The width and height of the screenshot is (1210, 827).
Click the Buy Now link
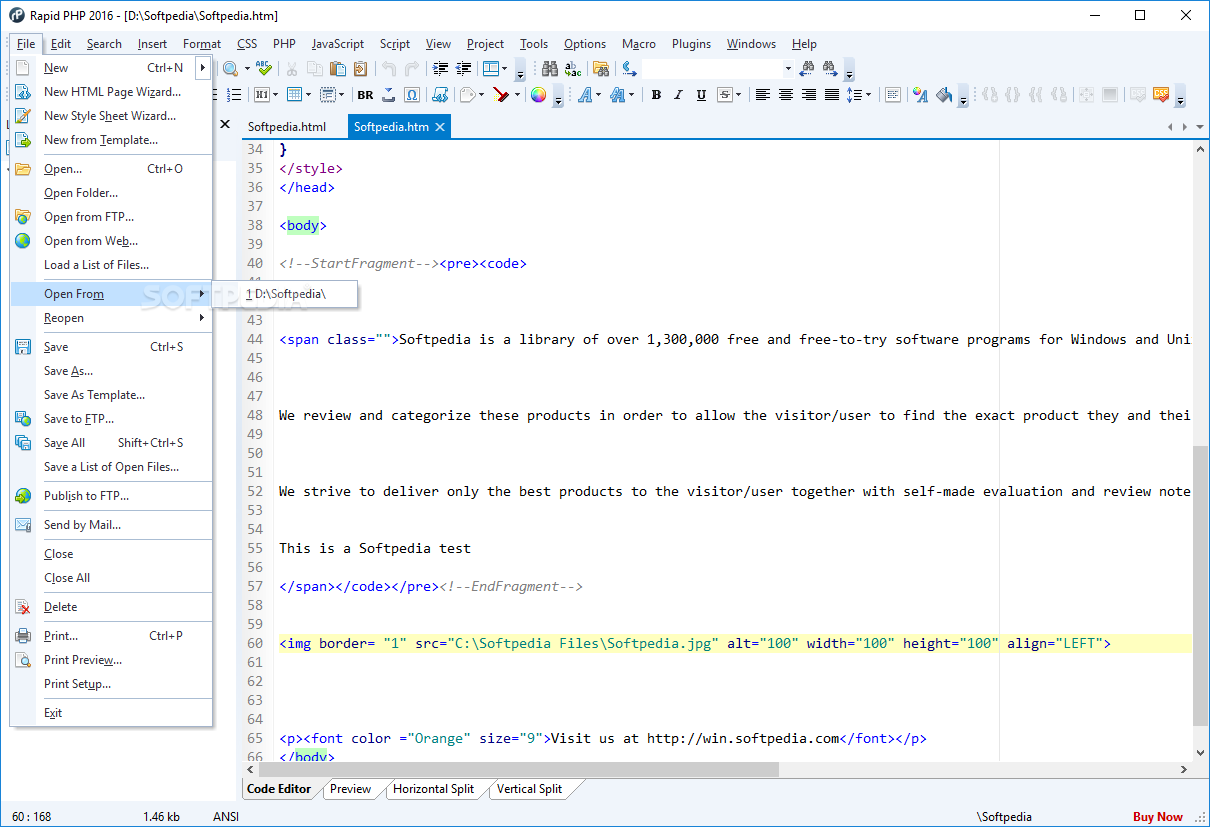[x=1157, y=817]
